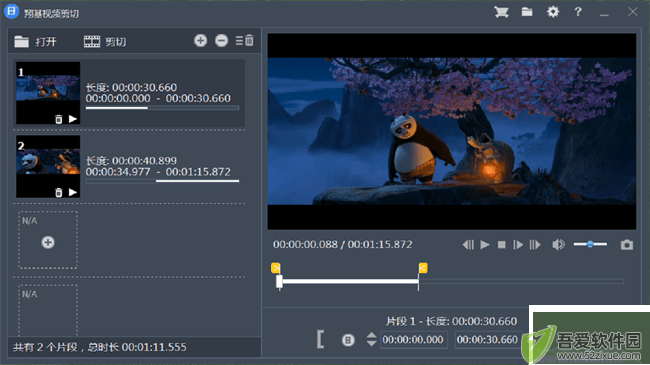Click the timeline playhead handle
650x365 pixels.
(x=279, y=281)
